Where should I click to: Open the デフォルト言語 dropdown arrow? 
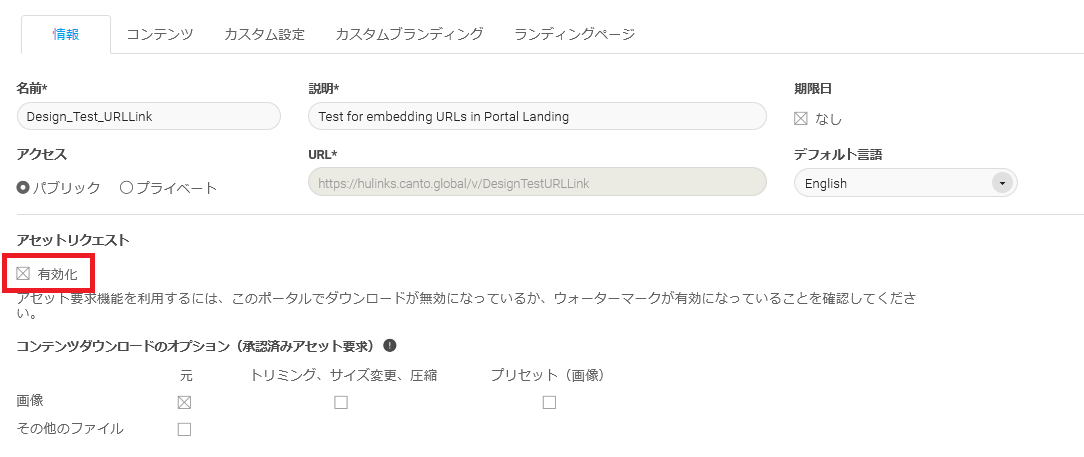[x=1001, y=183]
